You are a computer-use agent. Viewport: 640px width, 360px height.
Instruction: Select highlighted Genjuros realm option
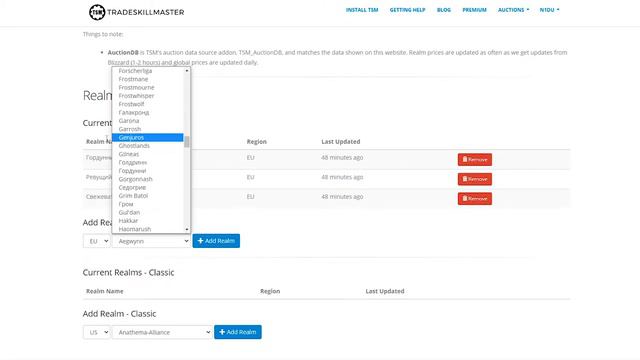147,138
